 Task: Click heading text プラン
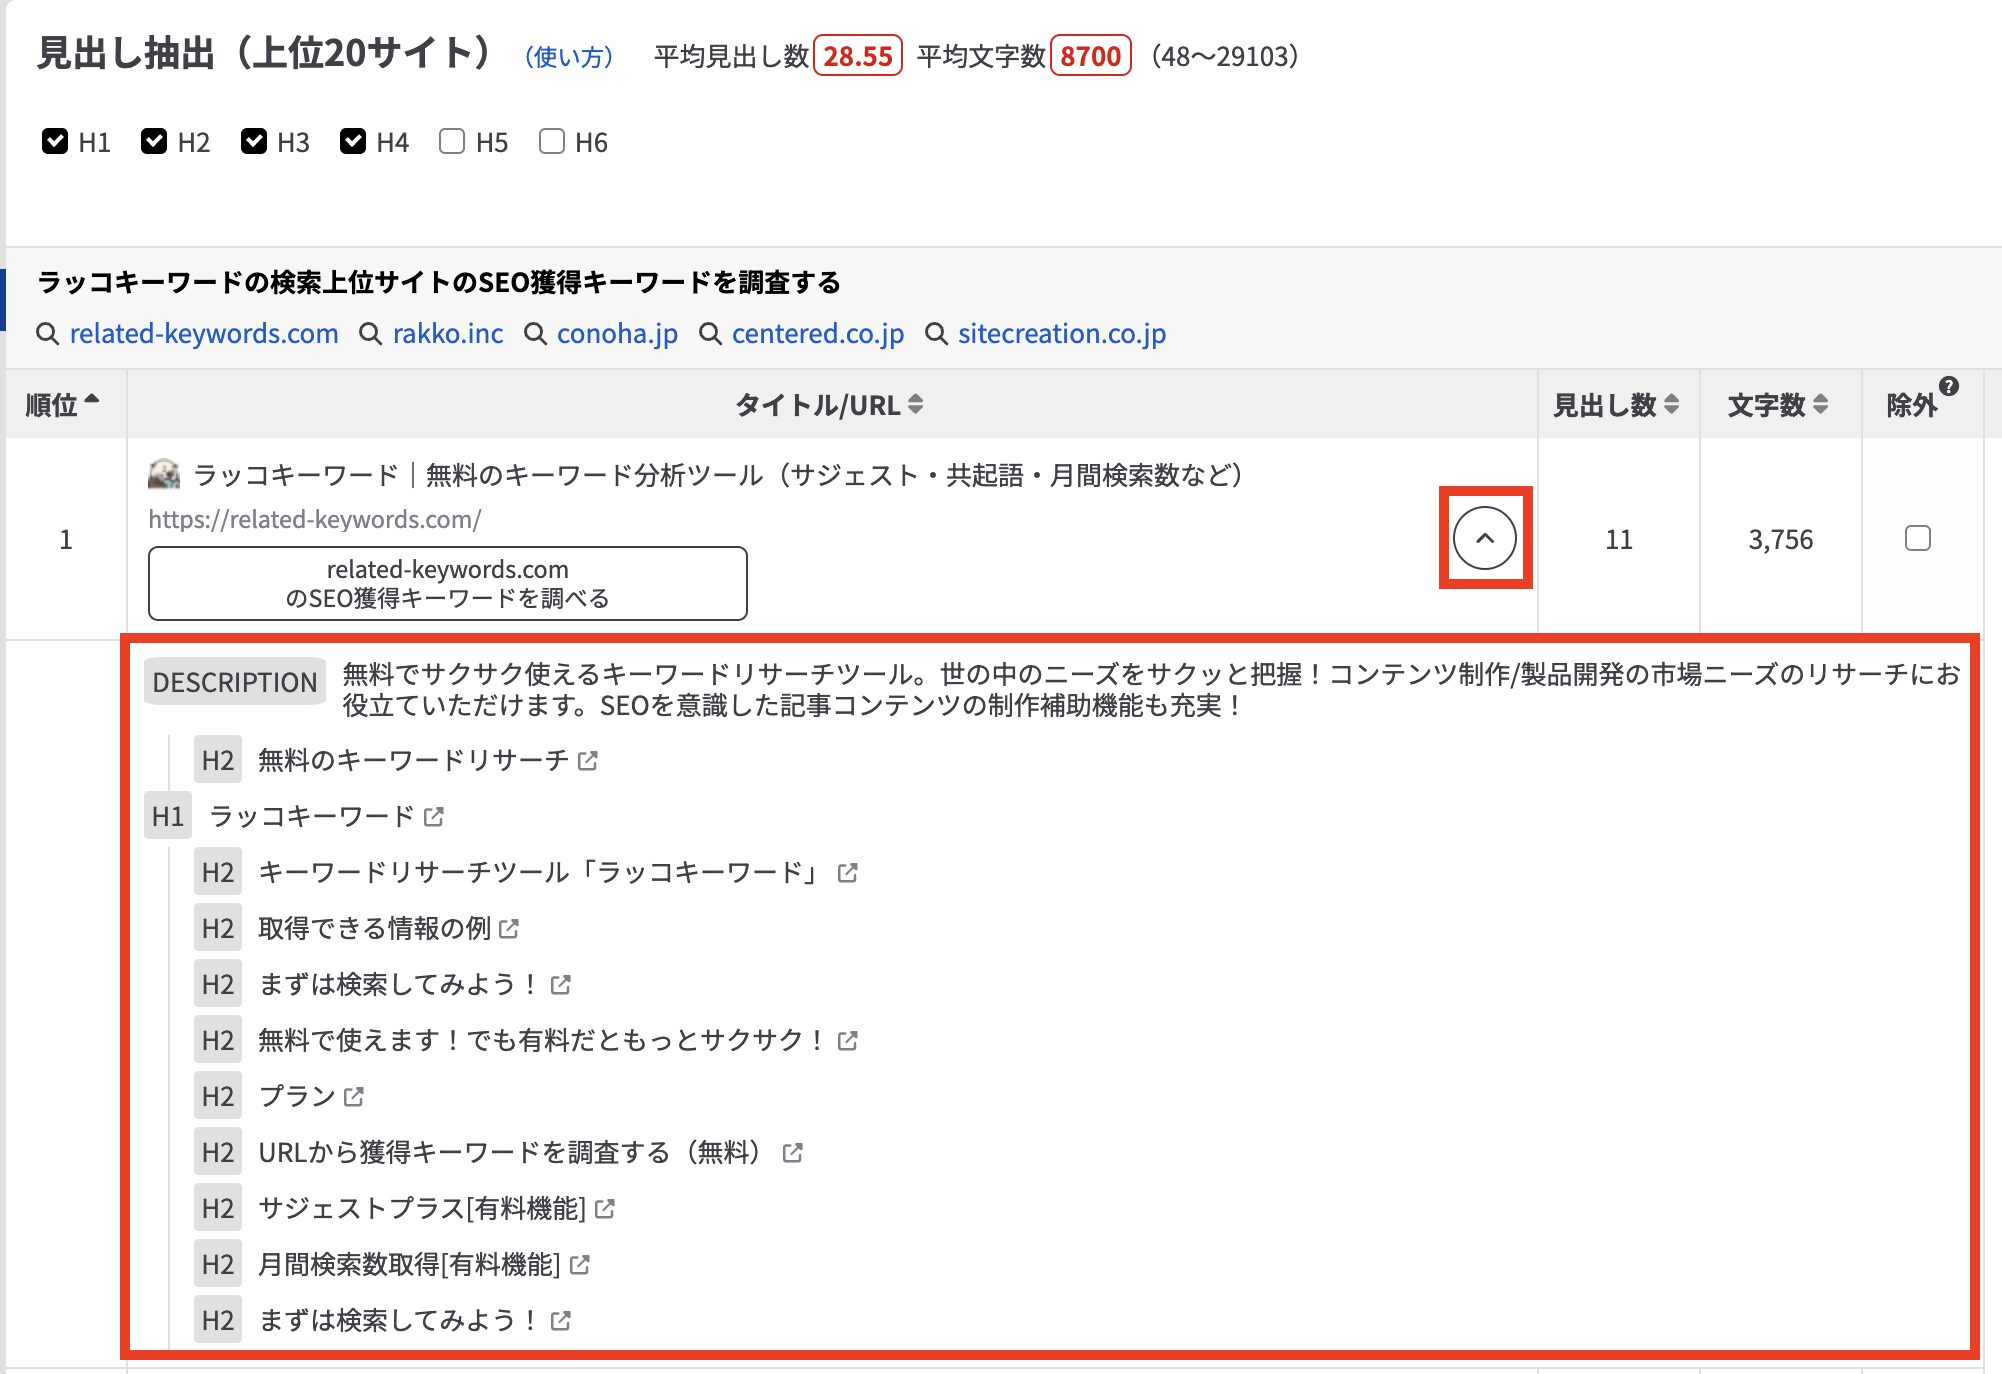click(x=296, y=1097)
